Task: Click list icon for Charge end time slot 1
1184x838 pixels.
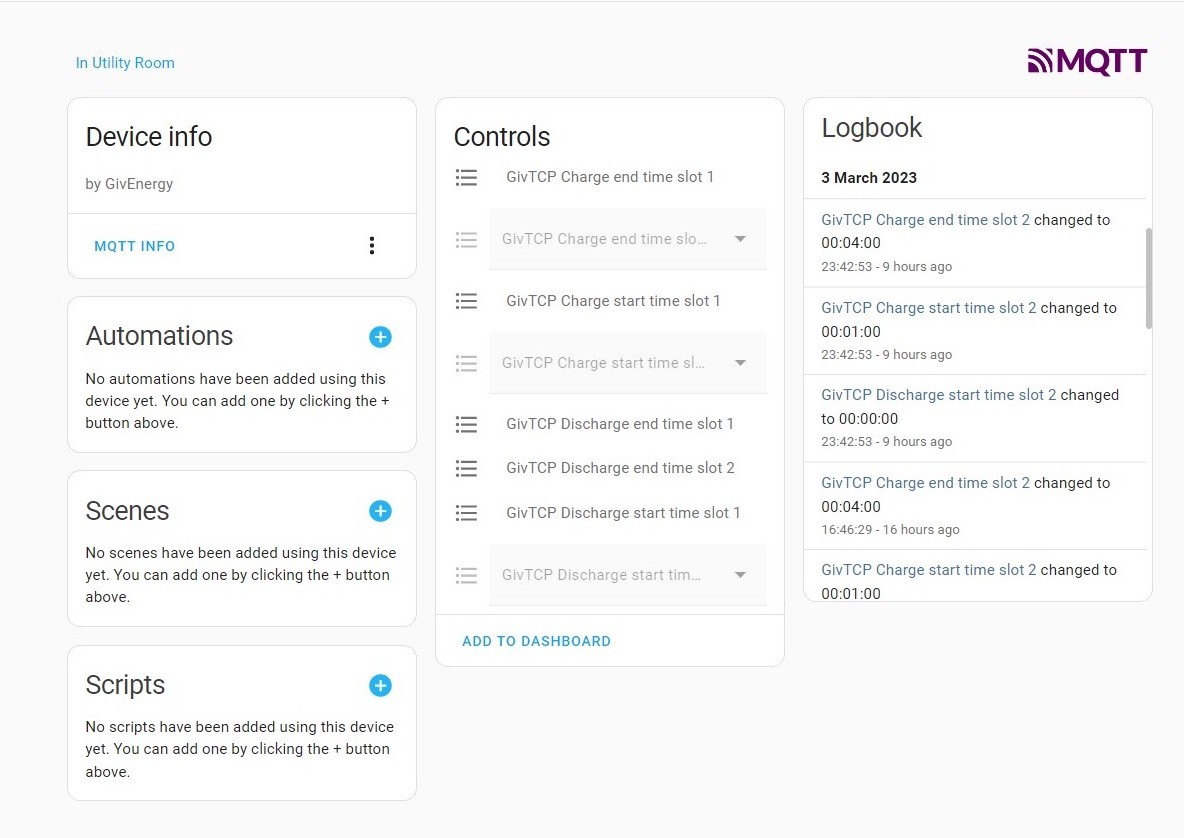Action: 467,177
